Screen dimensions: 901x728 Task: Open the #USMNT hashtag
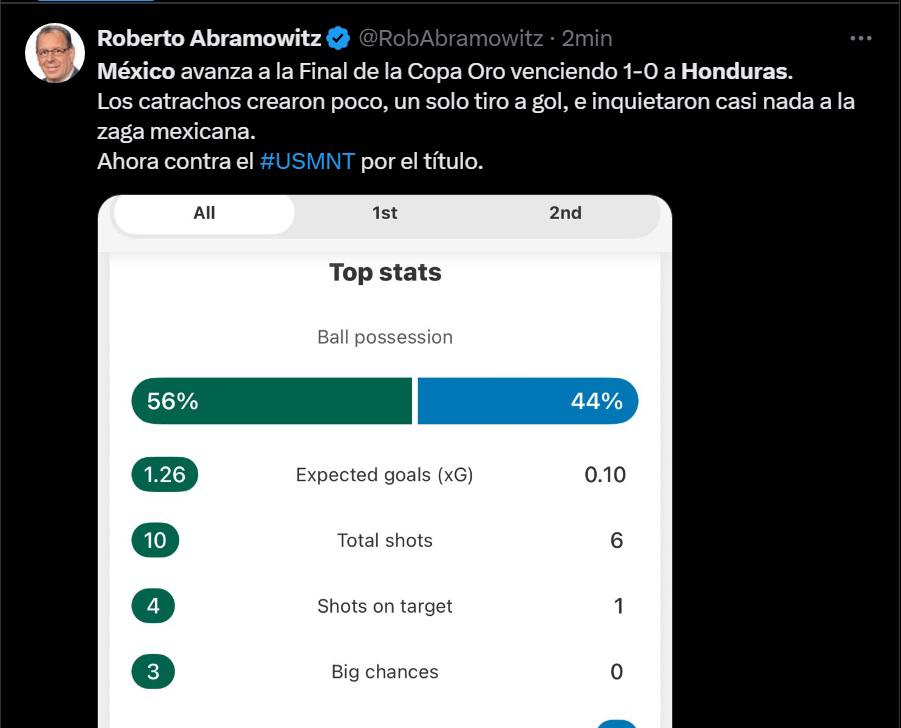click(307, 161)
